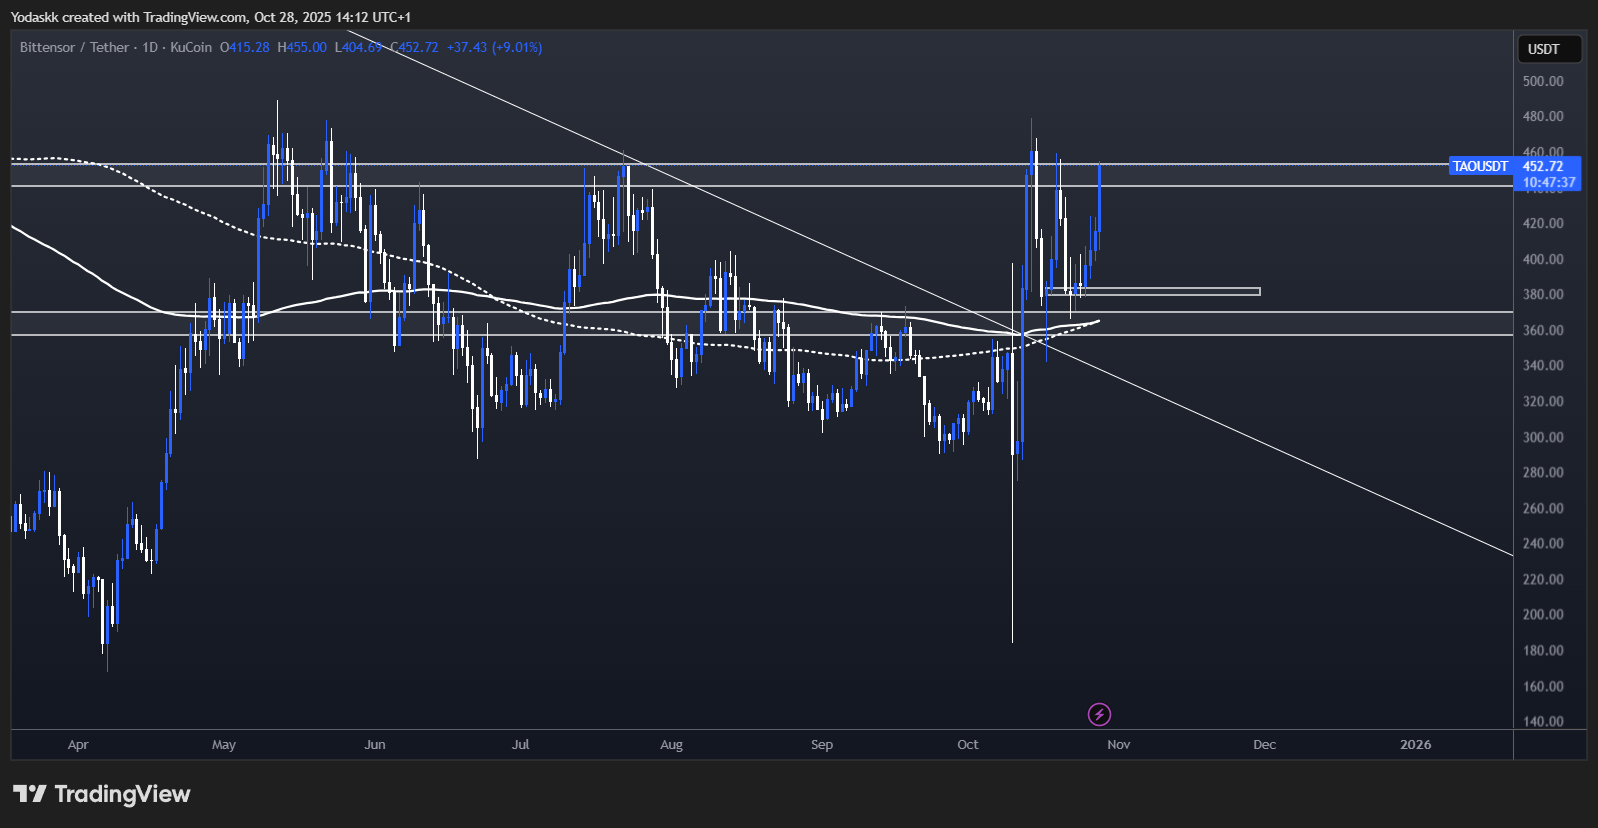Select the Nov label on time axis
This screenshot has width=1598, height=828.
pos(1118,744)
